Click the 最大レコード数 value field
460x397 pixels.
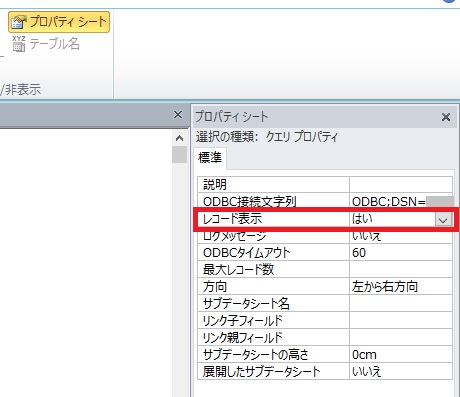(401, 270)
